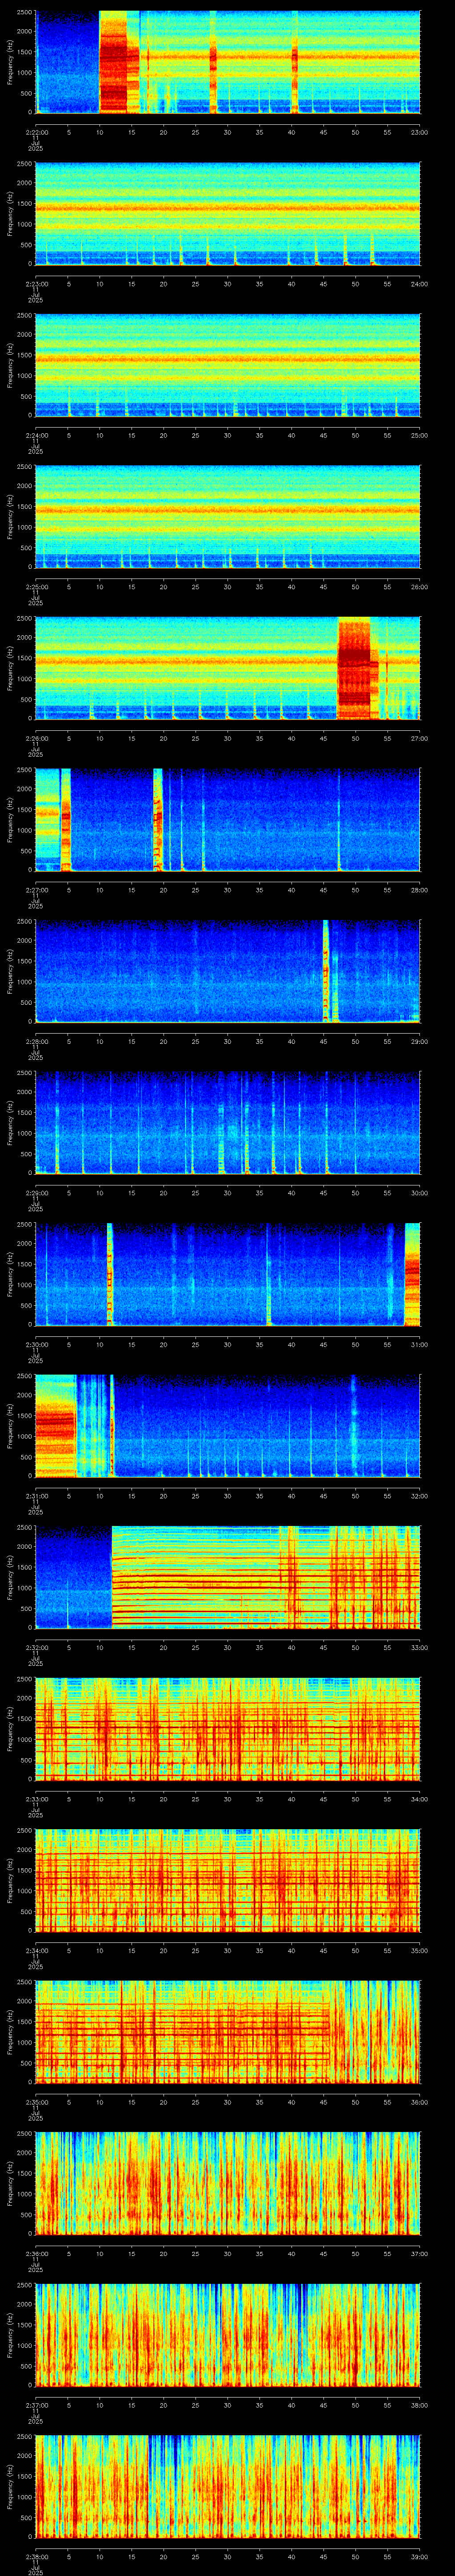Click the '2:29:00' time axis label
The width and height of the screenshot is (455, 2576).
pyautogui.click(x=36, y=1192)
